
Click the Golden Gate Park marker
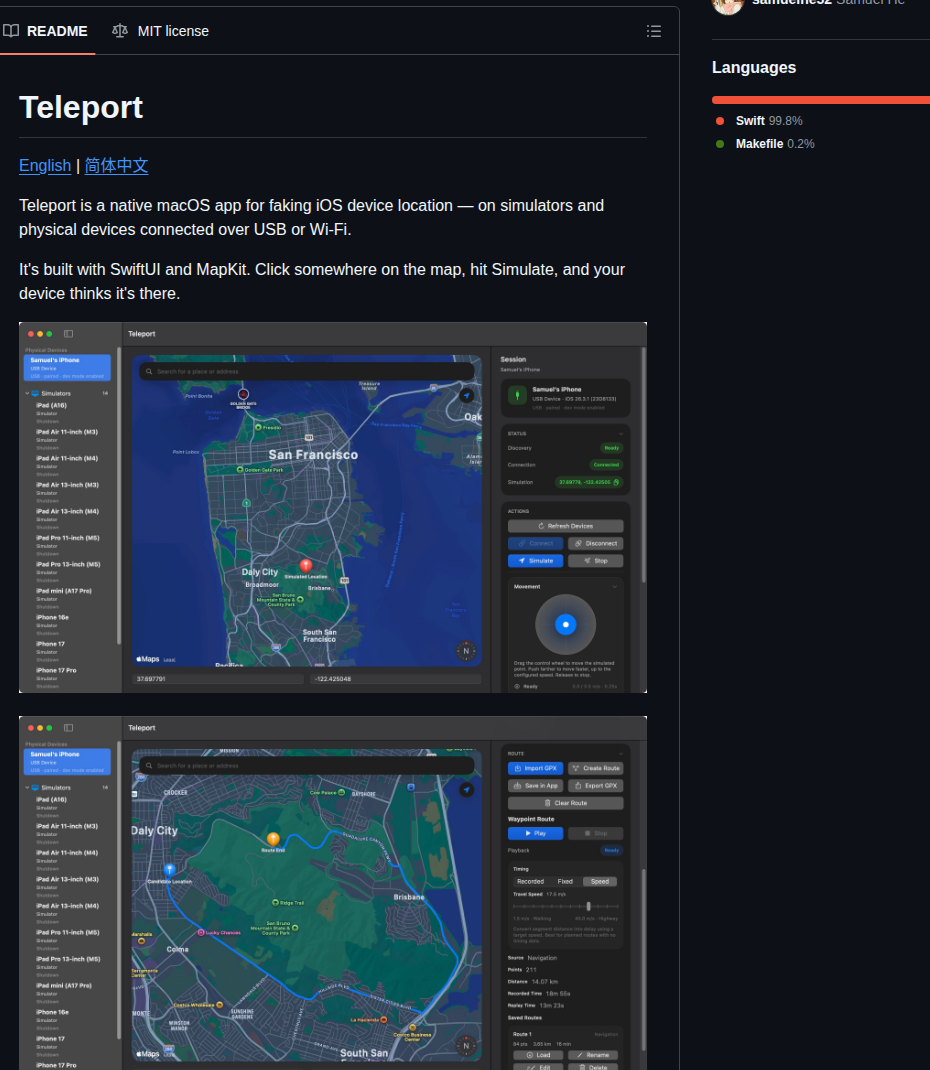240,469
